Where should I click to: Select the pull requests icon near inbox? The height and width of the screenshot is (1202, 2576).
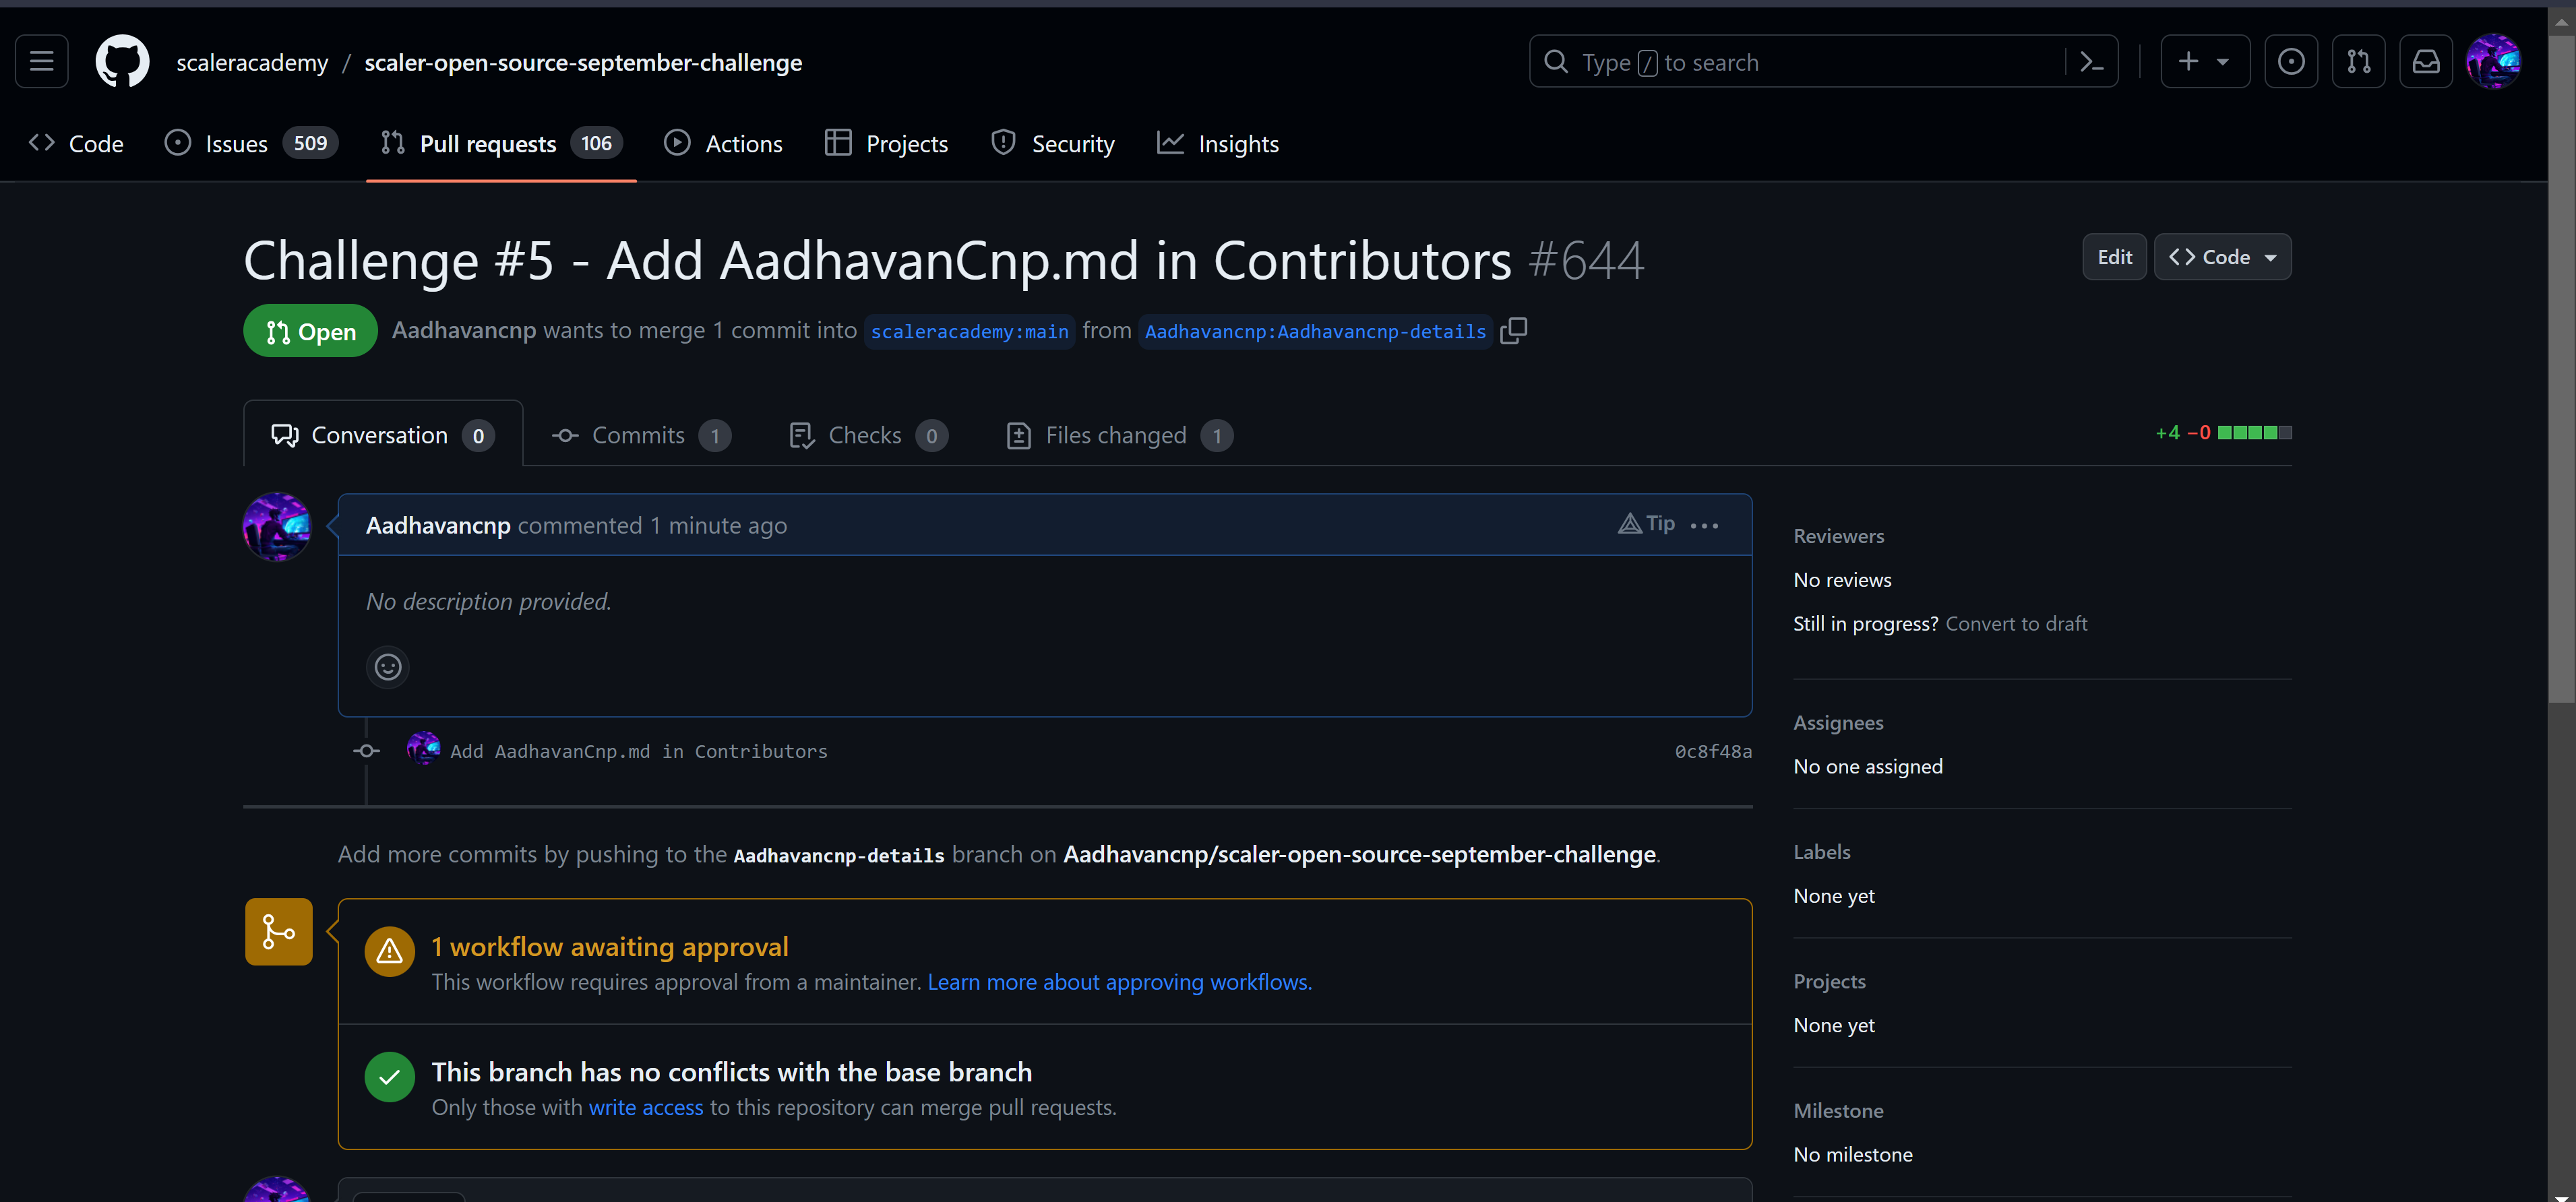(x=2359, y=61)
